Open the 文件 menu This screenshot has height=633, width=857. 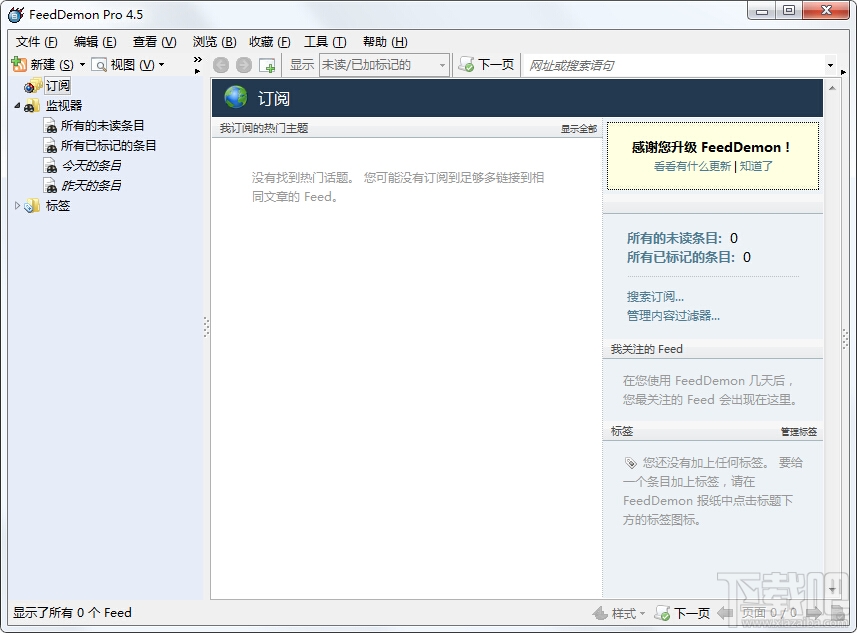(x=36, y=42)
